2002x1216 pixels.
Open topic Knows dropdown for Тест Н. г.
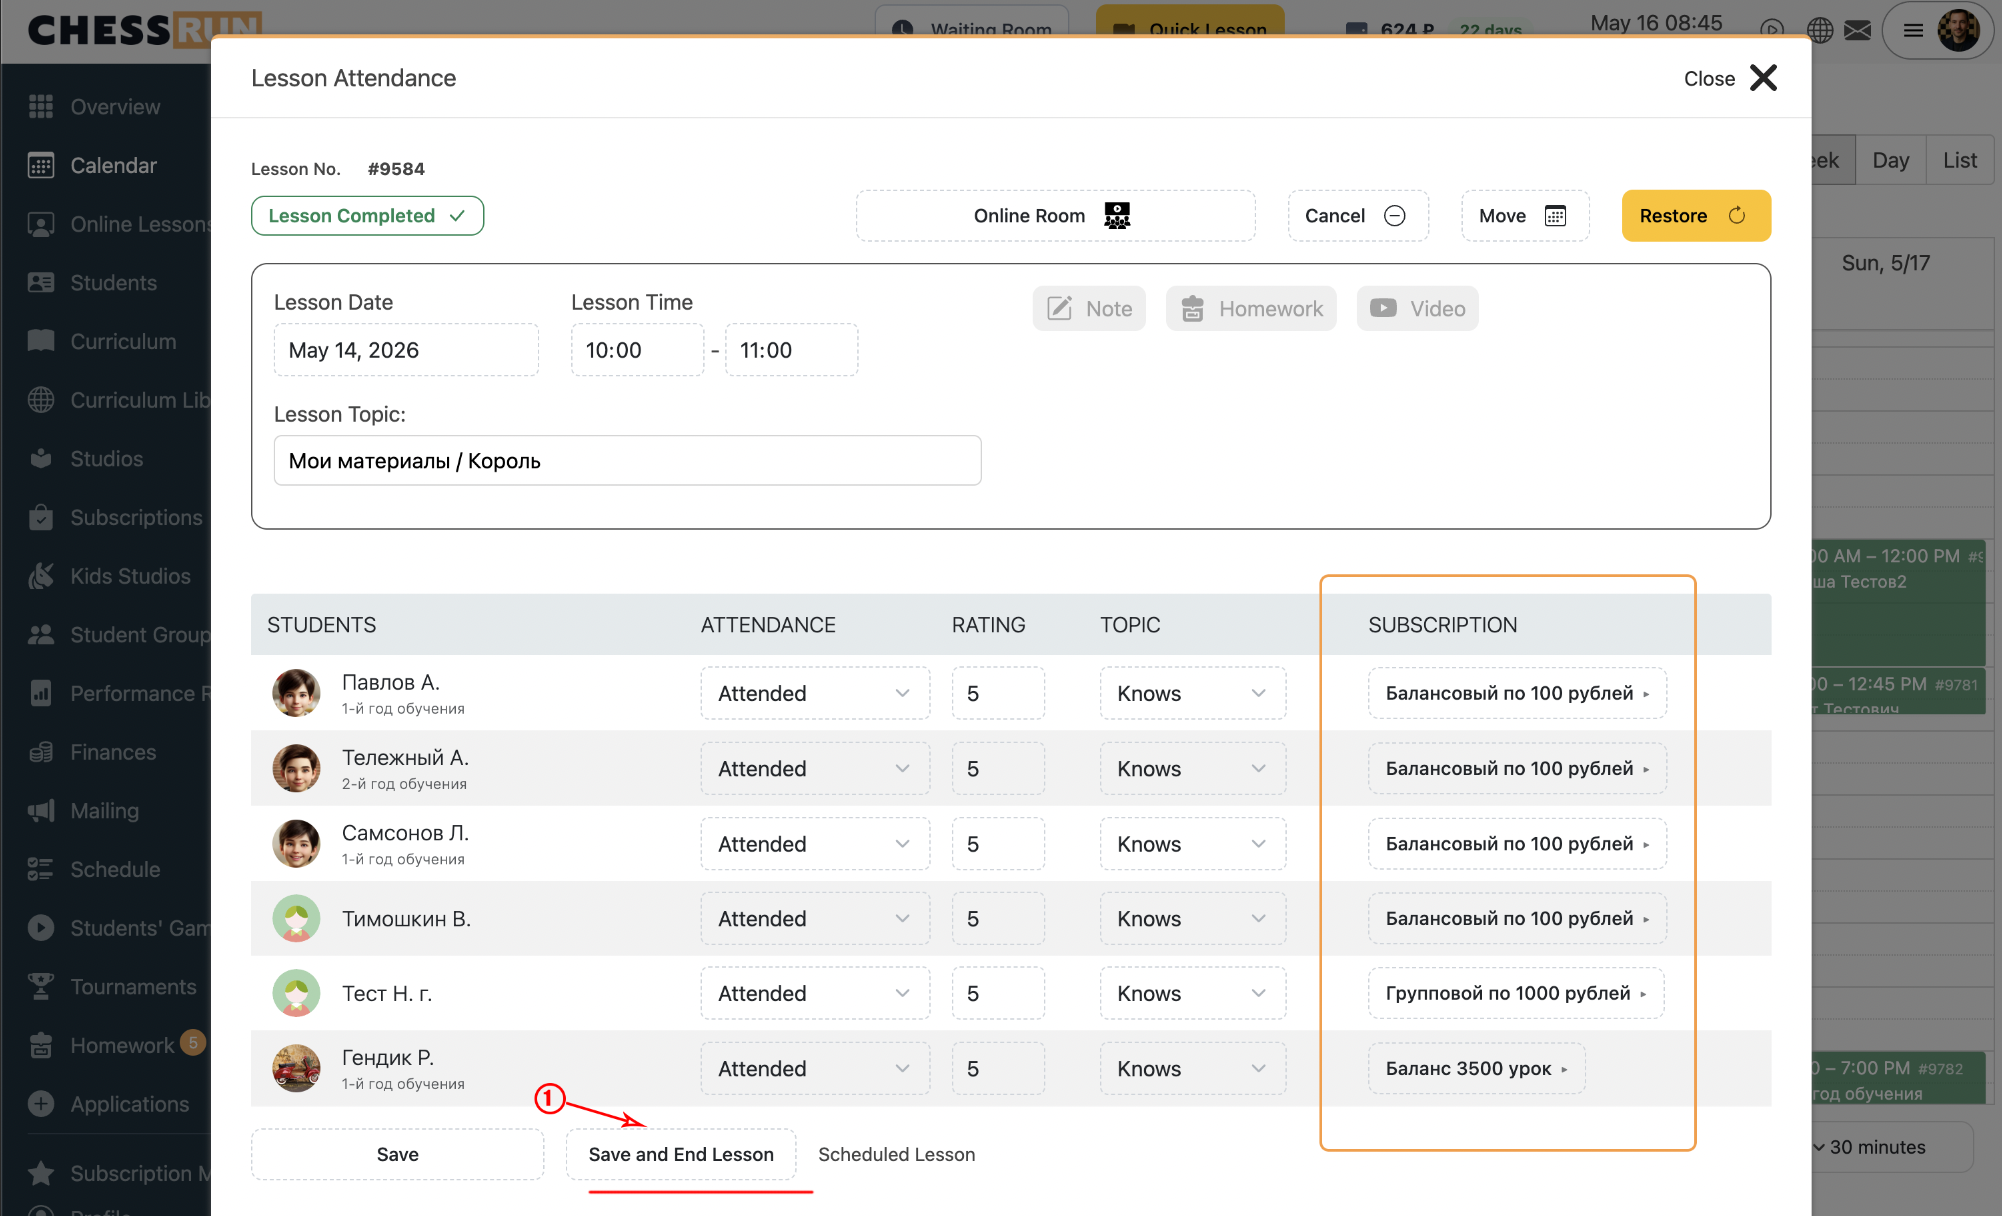click(x=1193, y=994)
